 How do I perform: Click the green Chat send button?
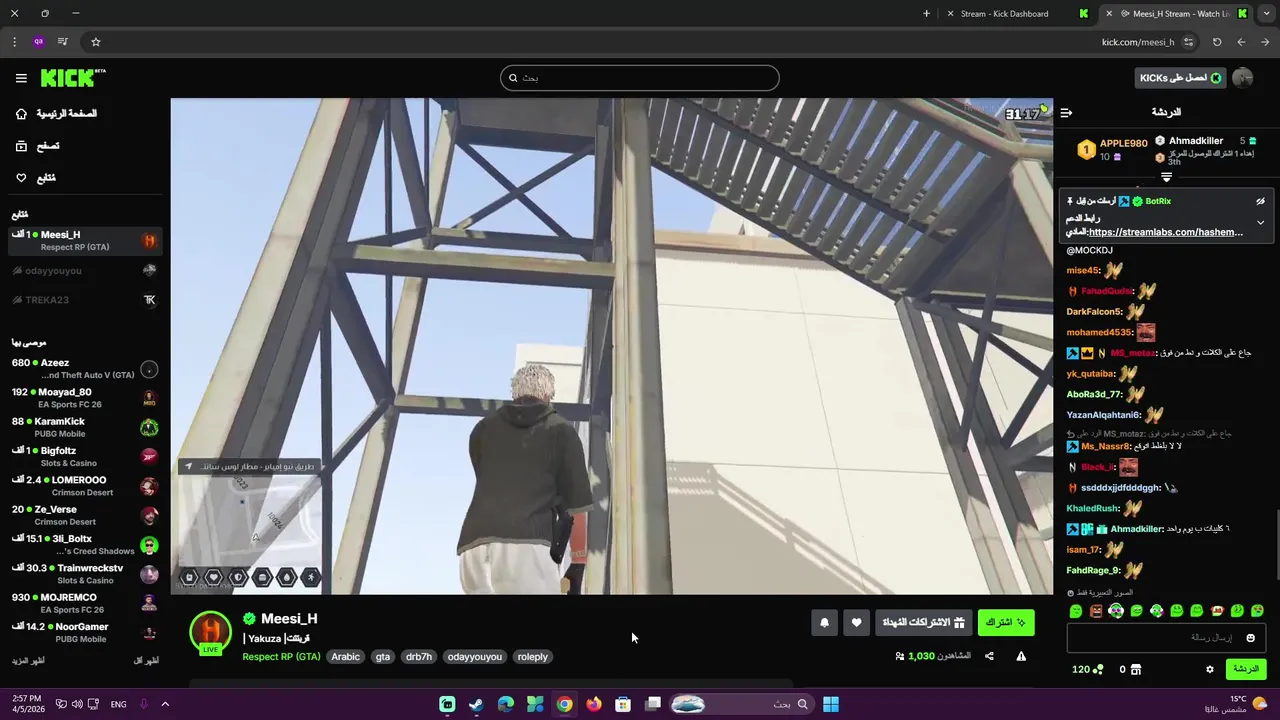tap(1245, 669)
